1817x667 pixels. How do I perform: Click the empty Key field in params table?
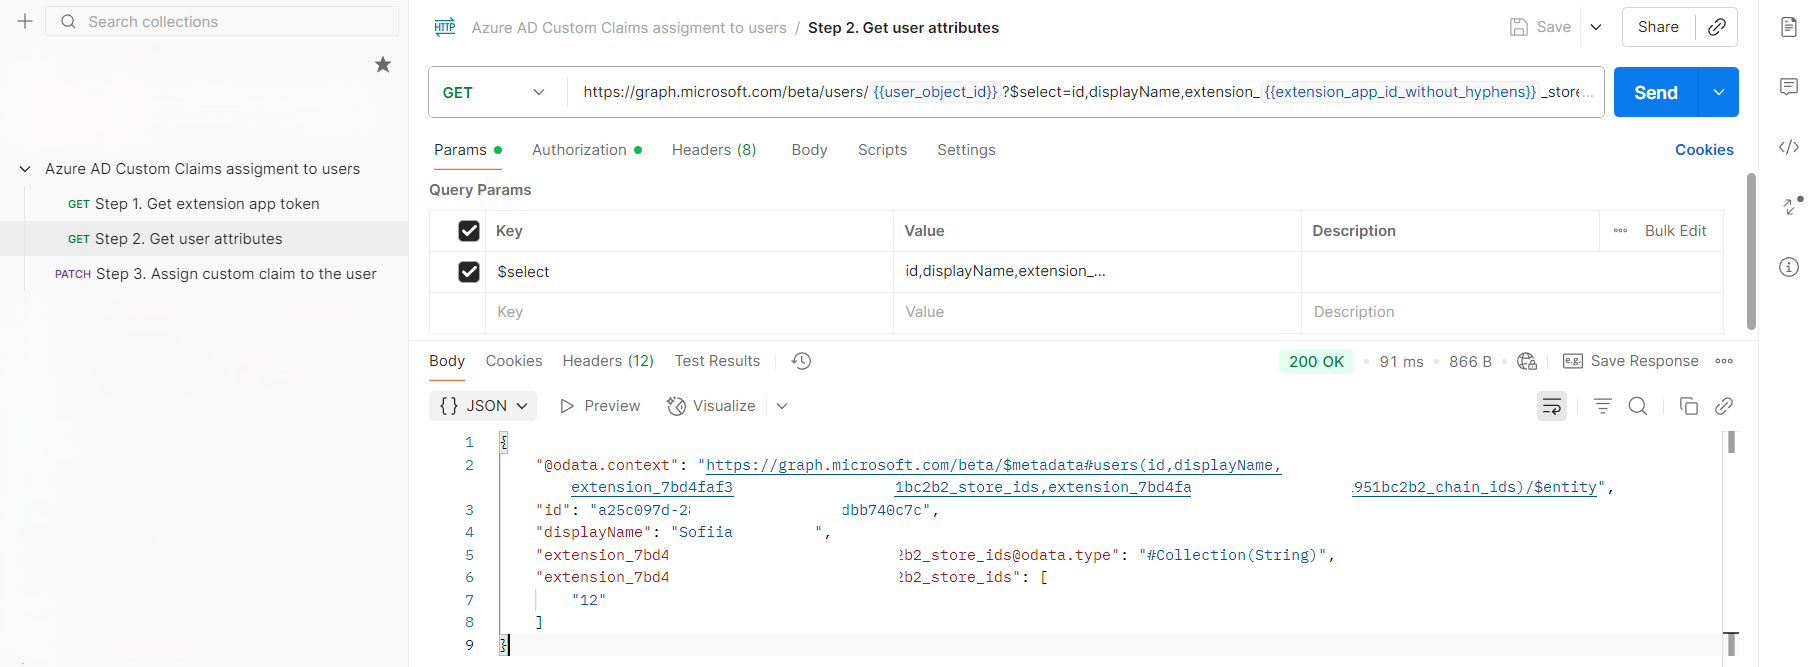[x=691, y=312]
